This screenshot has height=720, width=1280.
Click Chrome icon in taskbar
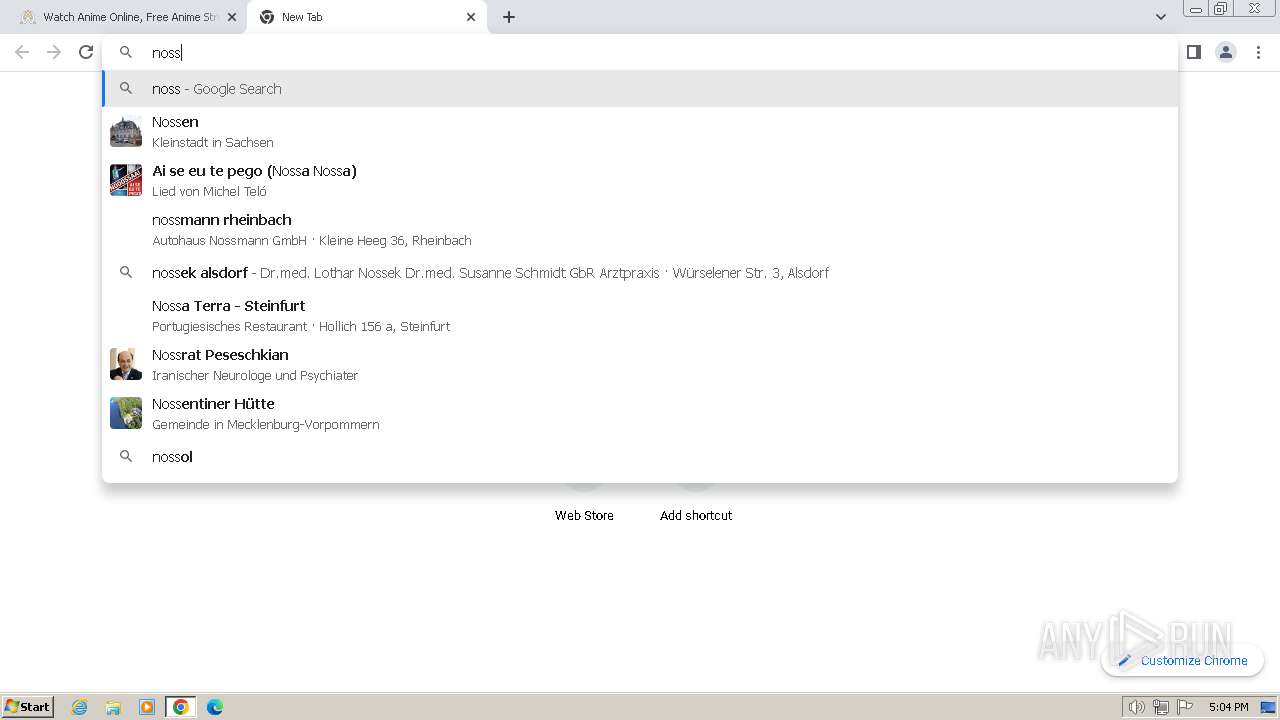181,707
